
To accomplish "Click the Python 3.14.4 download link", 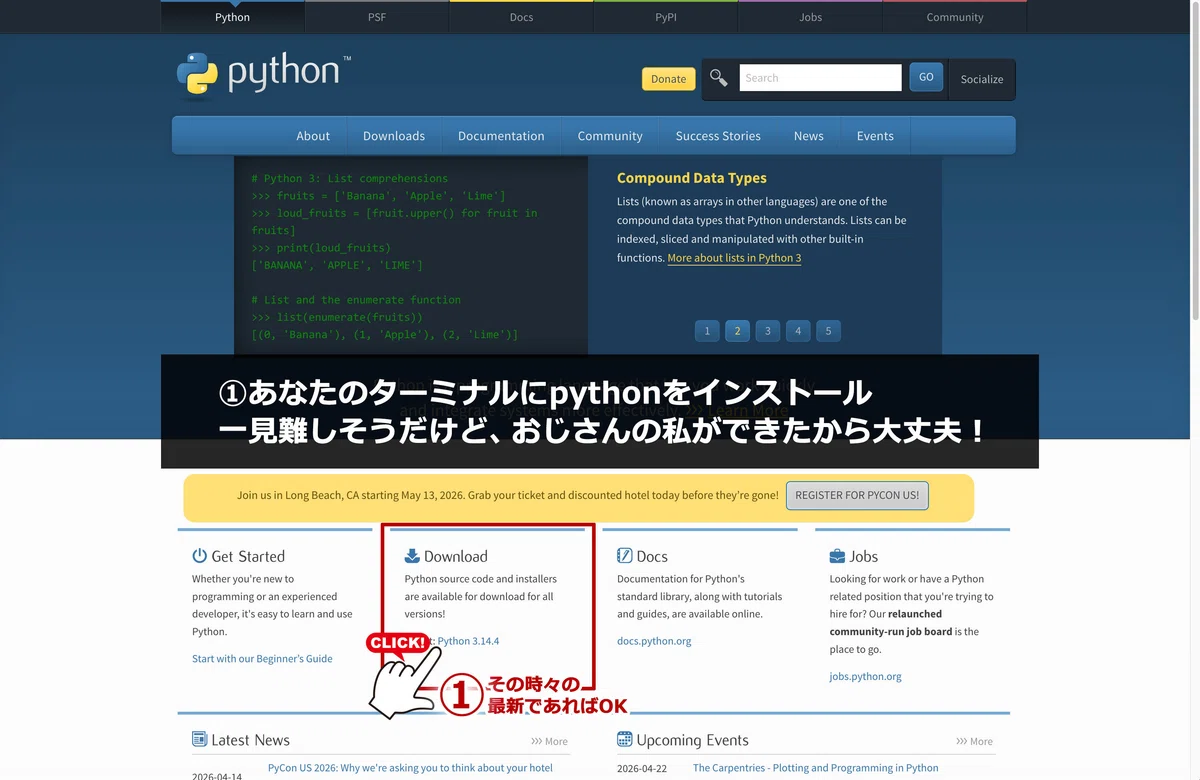I will [468, 641].
